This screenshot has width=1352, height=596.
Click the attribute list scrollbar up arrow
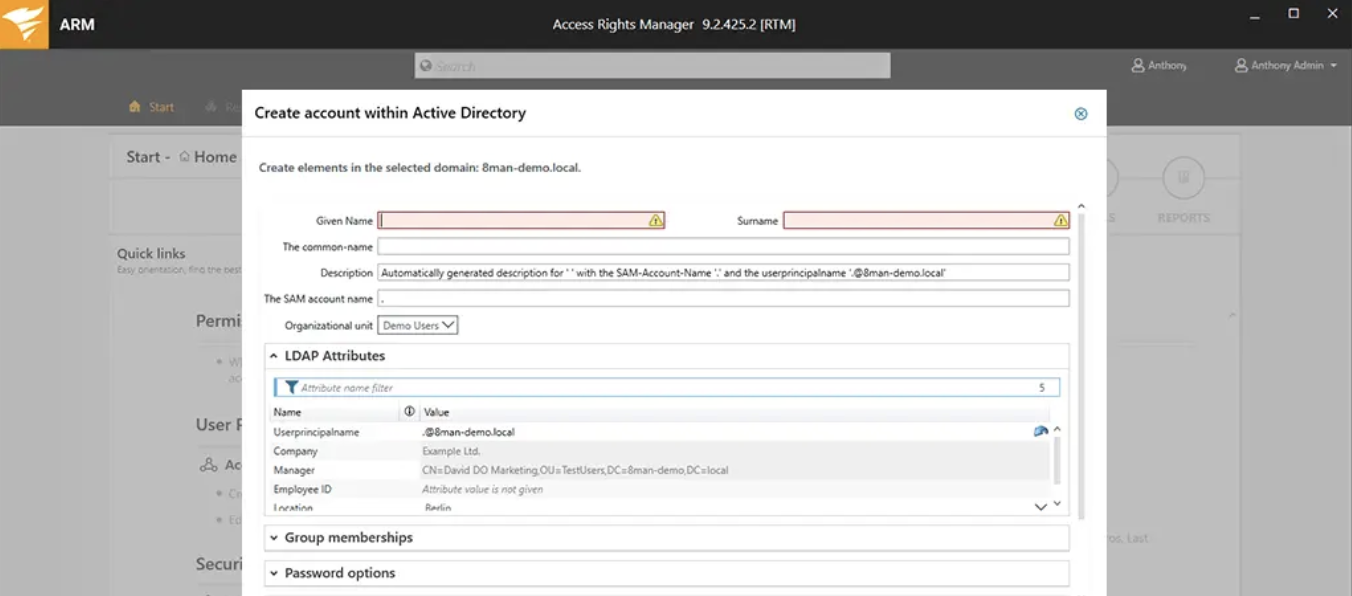(x=1057, y=430)
